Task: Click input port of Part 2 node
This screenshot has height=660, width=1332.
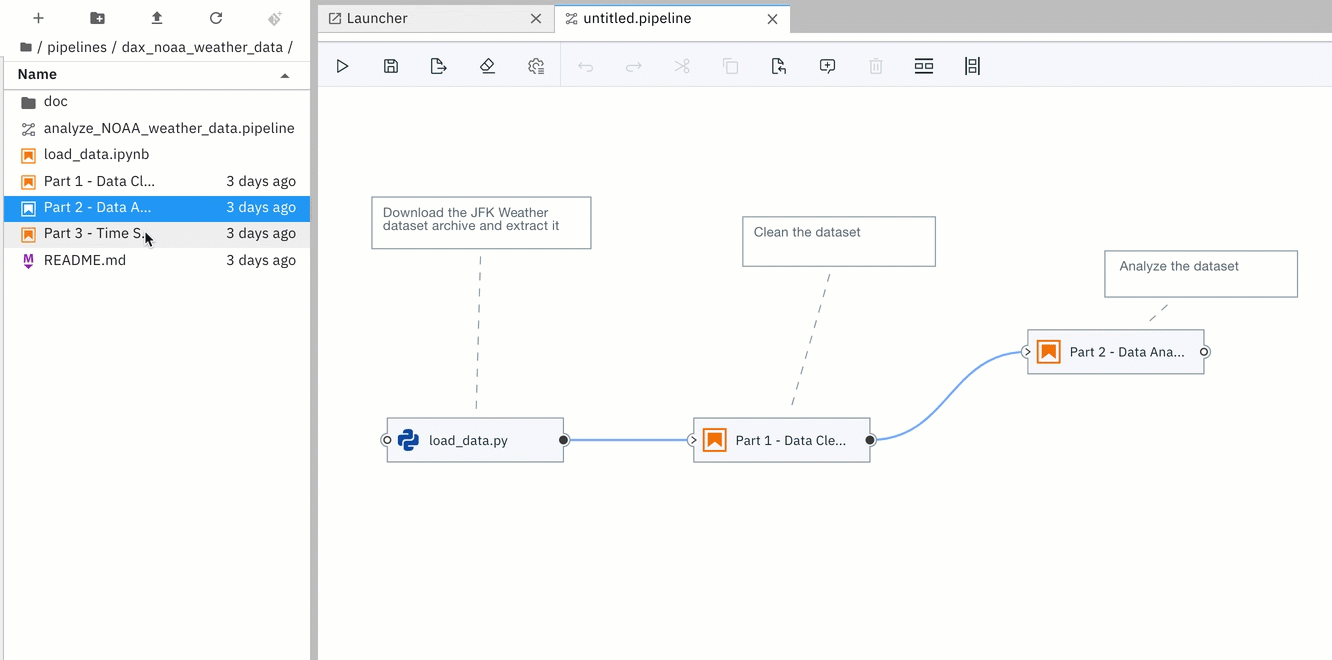Action: pos(1027,352)
